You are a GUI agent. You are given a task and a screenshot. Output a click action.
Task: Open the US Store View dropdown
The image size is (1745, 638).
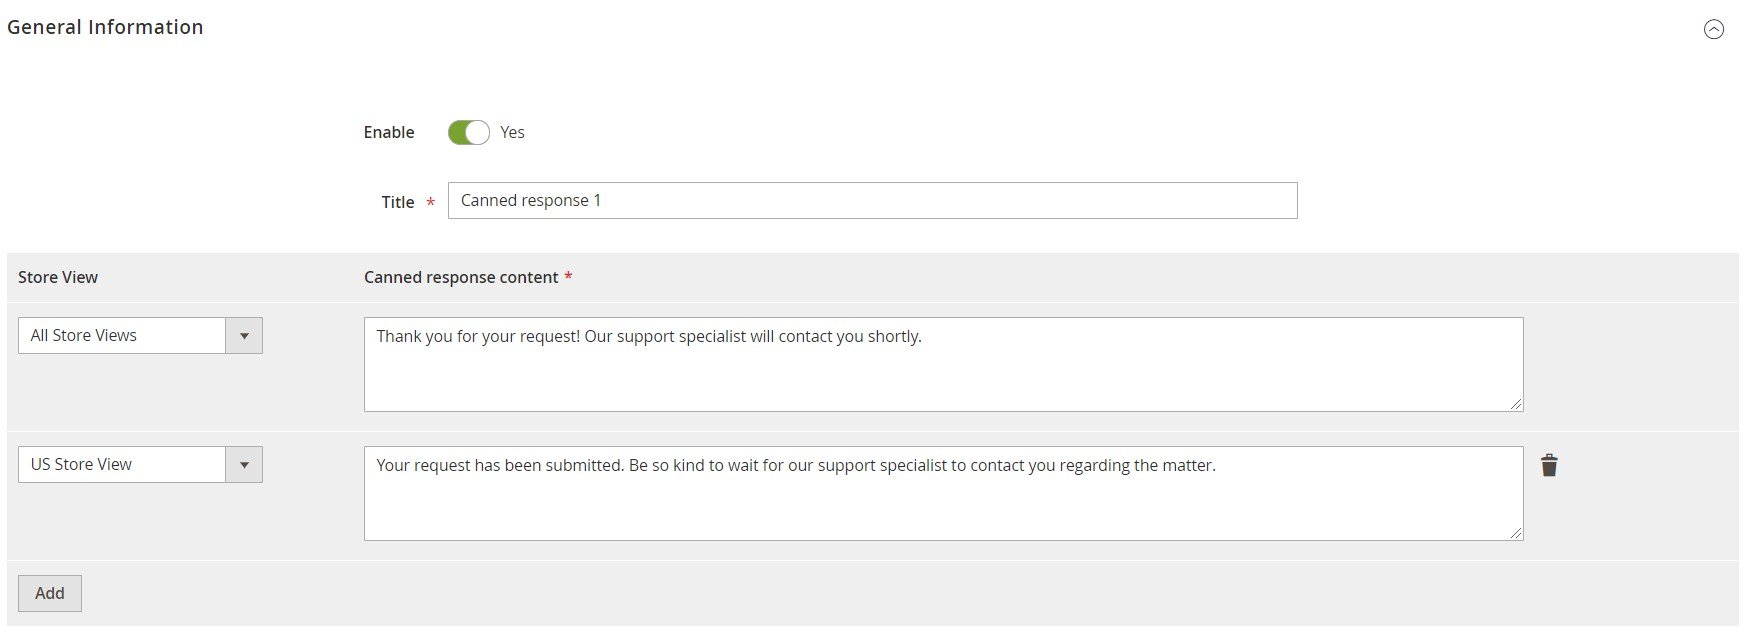140,464
